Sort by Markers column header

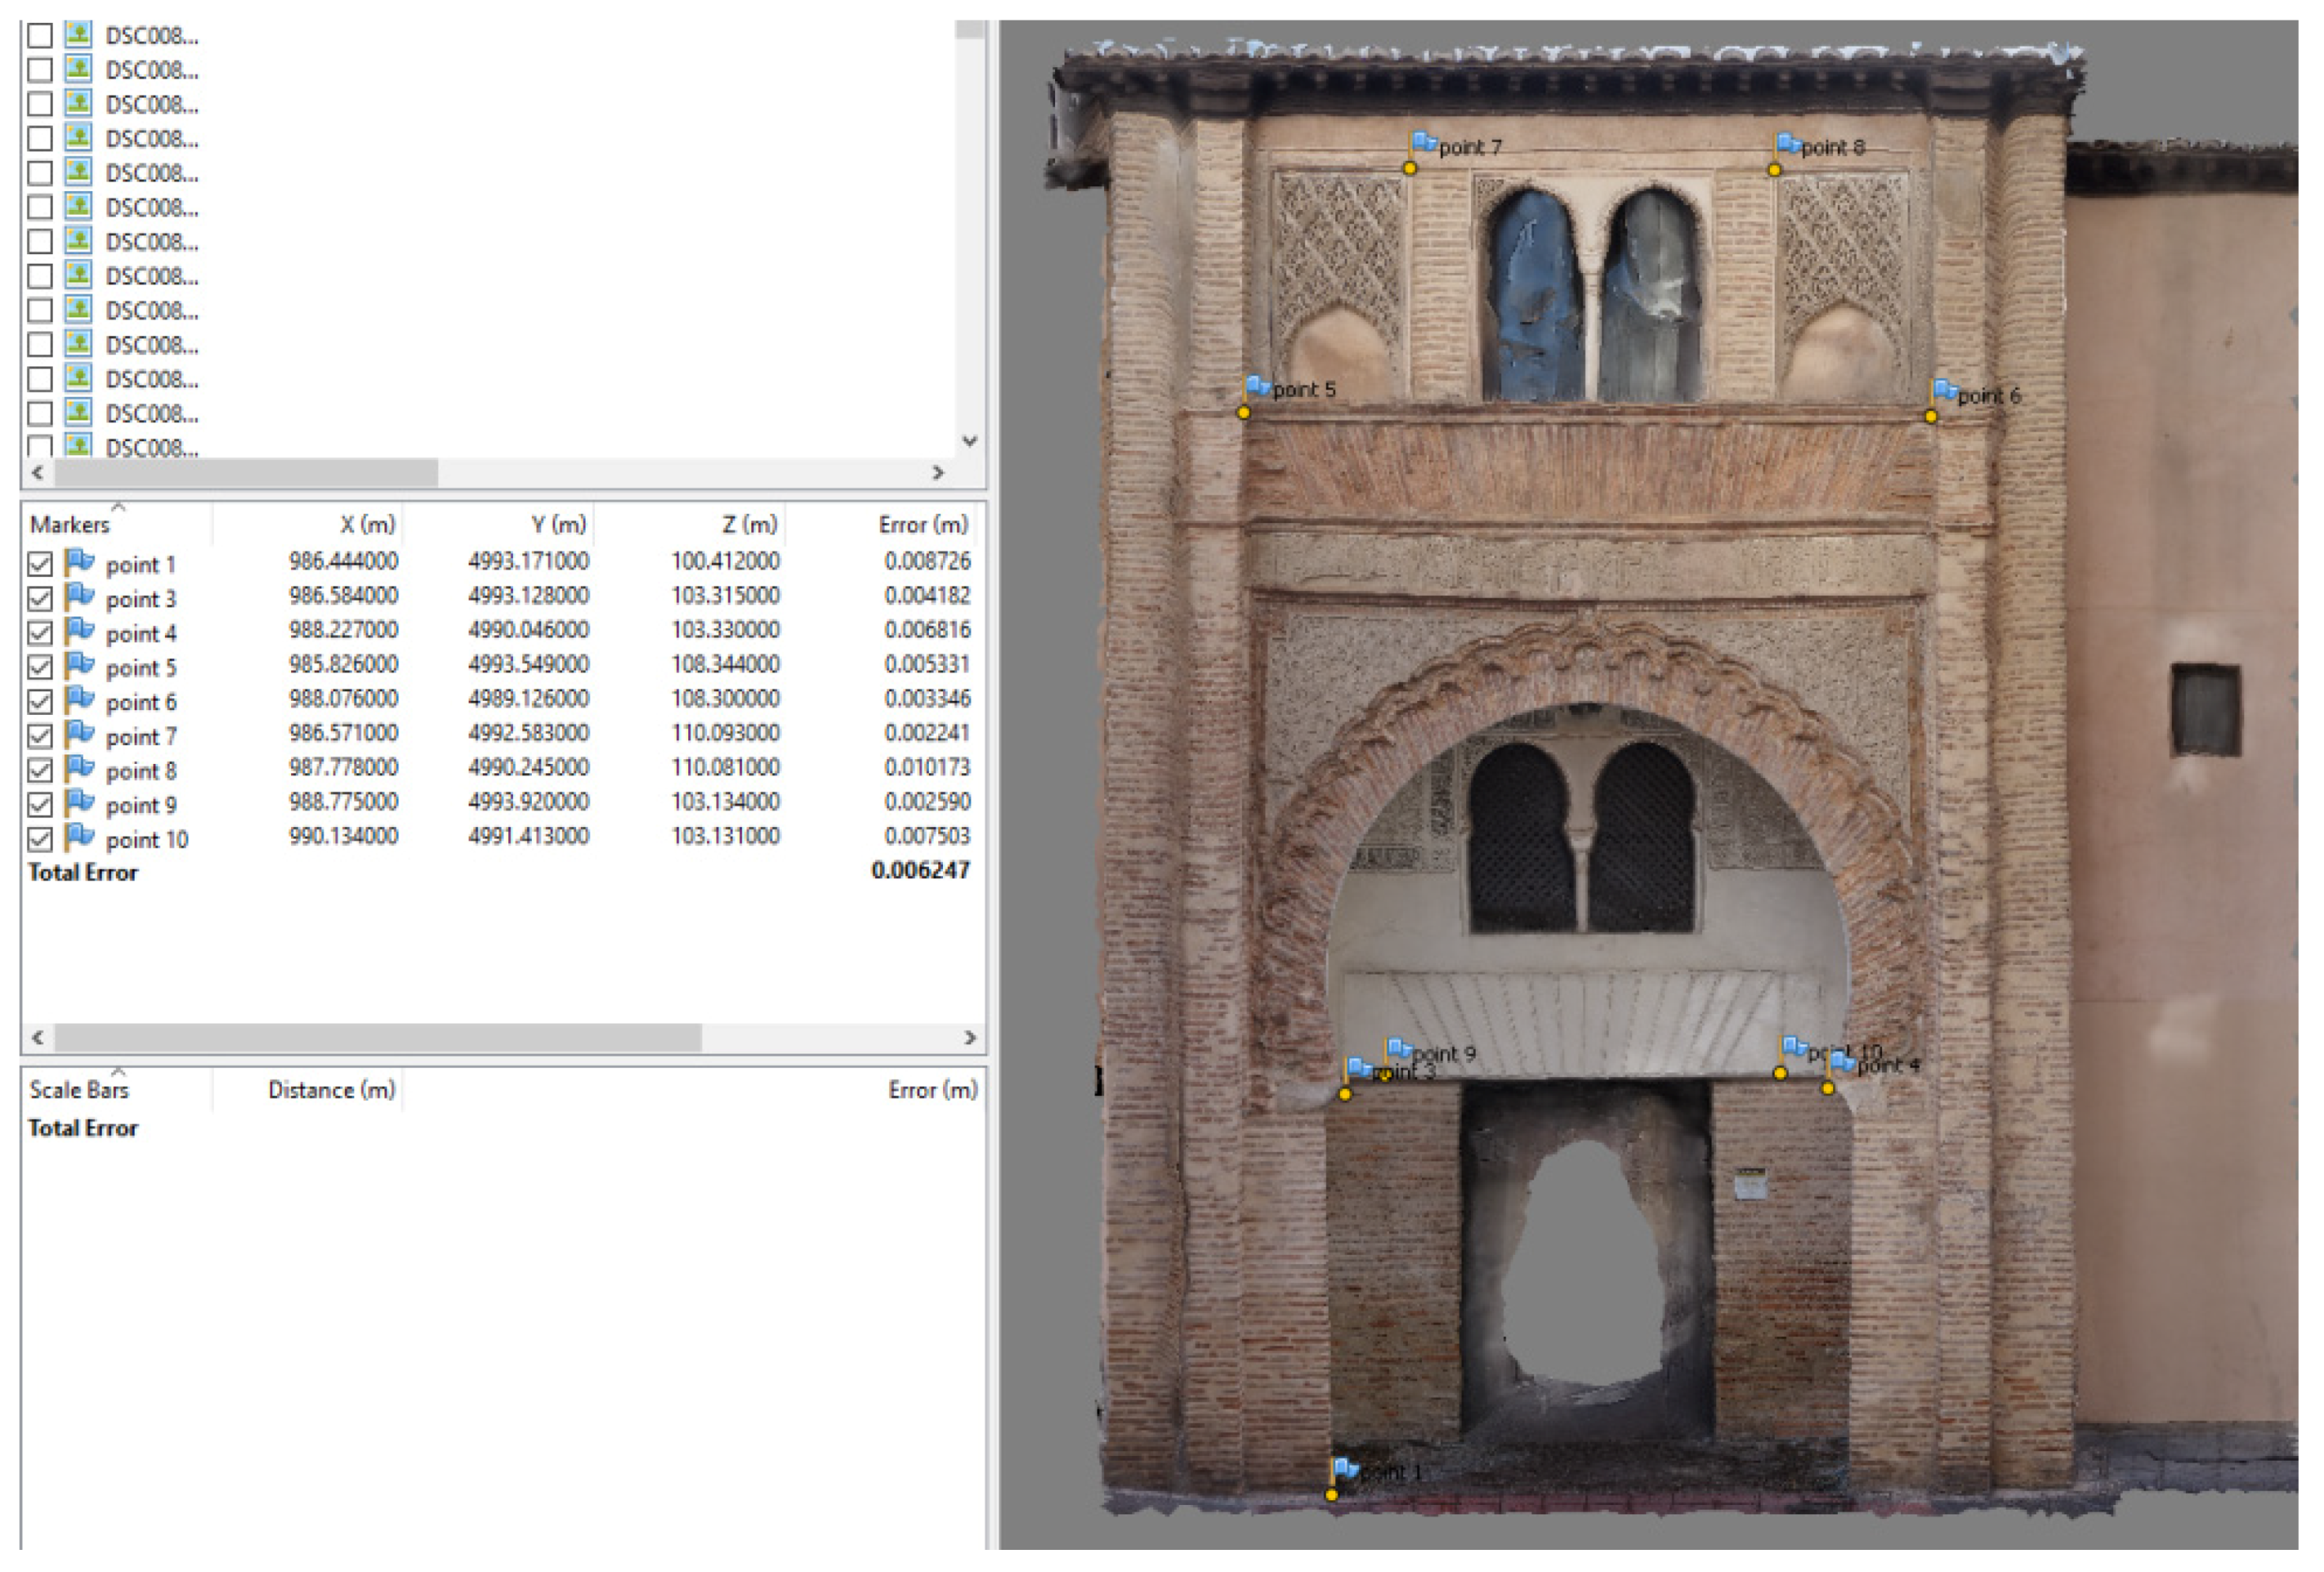[x=70, y=525]
